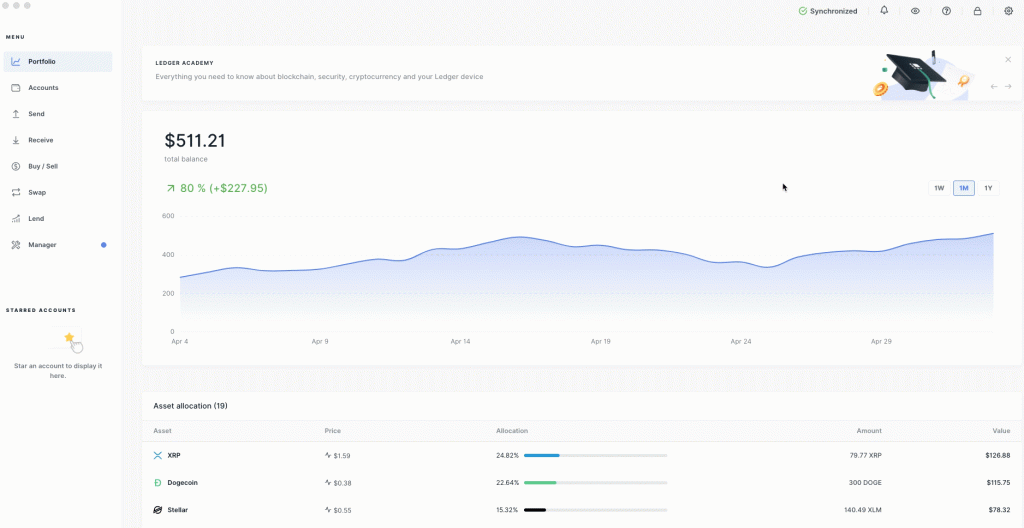Select the 1Y time range
Screen dimensions: 1024x528
tap(988, 188)
